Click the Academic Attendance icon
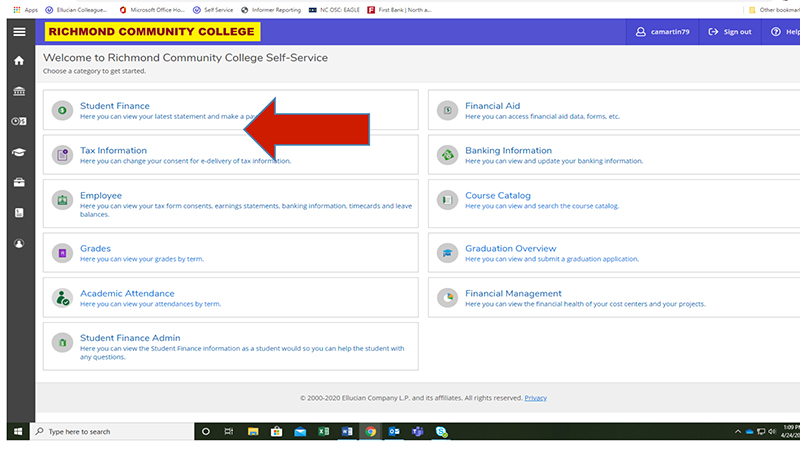The image size is (800, 450). tap(62, 298)
